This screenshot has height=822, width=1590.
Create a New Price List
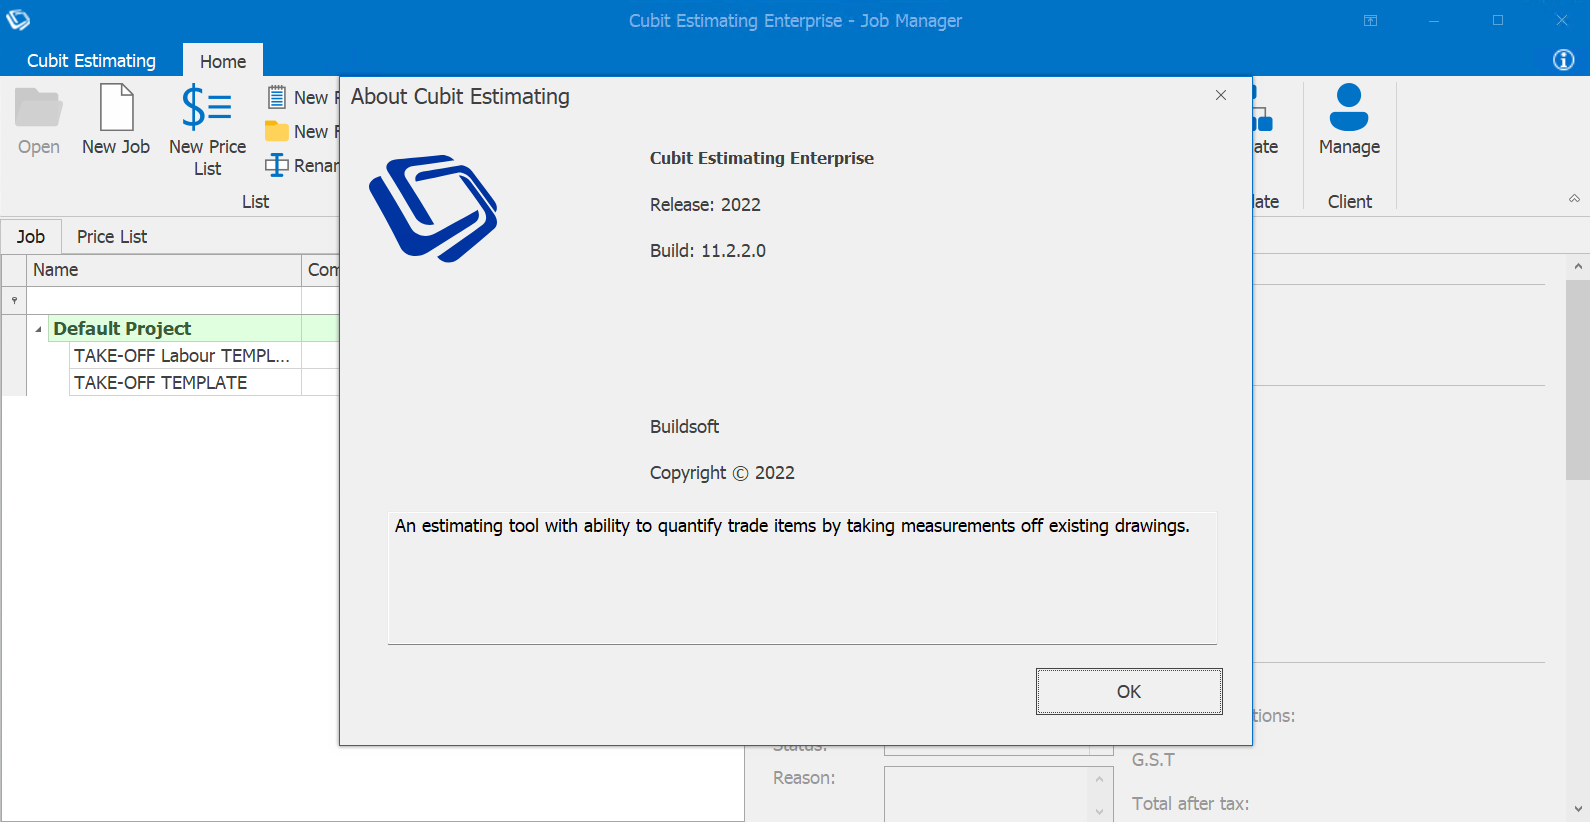click(x=207, y=131)
